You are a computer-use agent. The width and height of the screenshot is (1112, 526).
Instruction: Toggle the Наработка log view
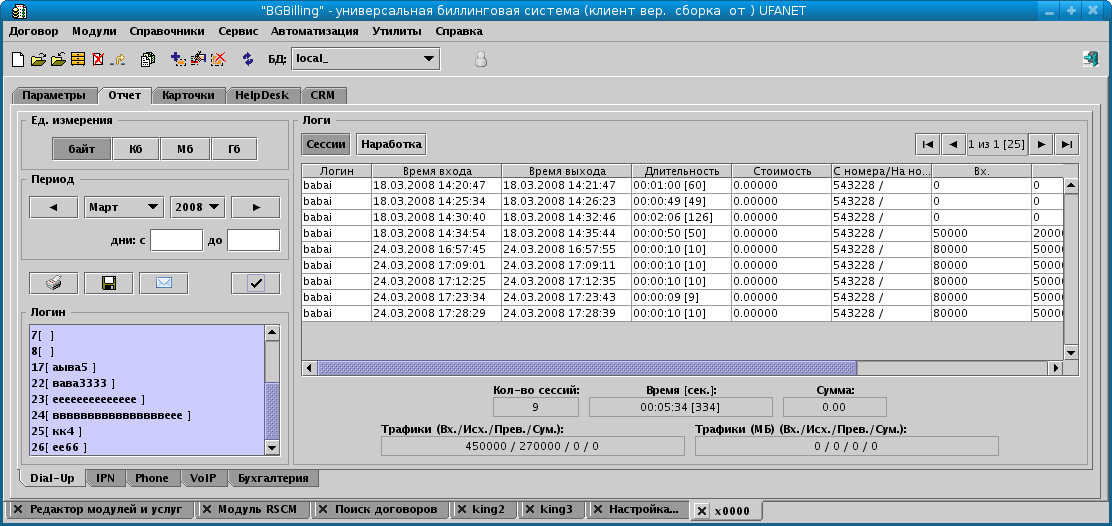click(392, 144)
